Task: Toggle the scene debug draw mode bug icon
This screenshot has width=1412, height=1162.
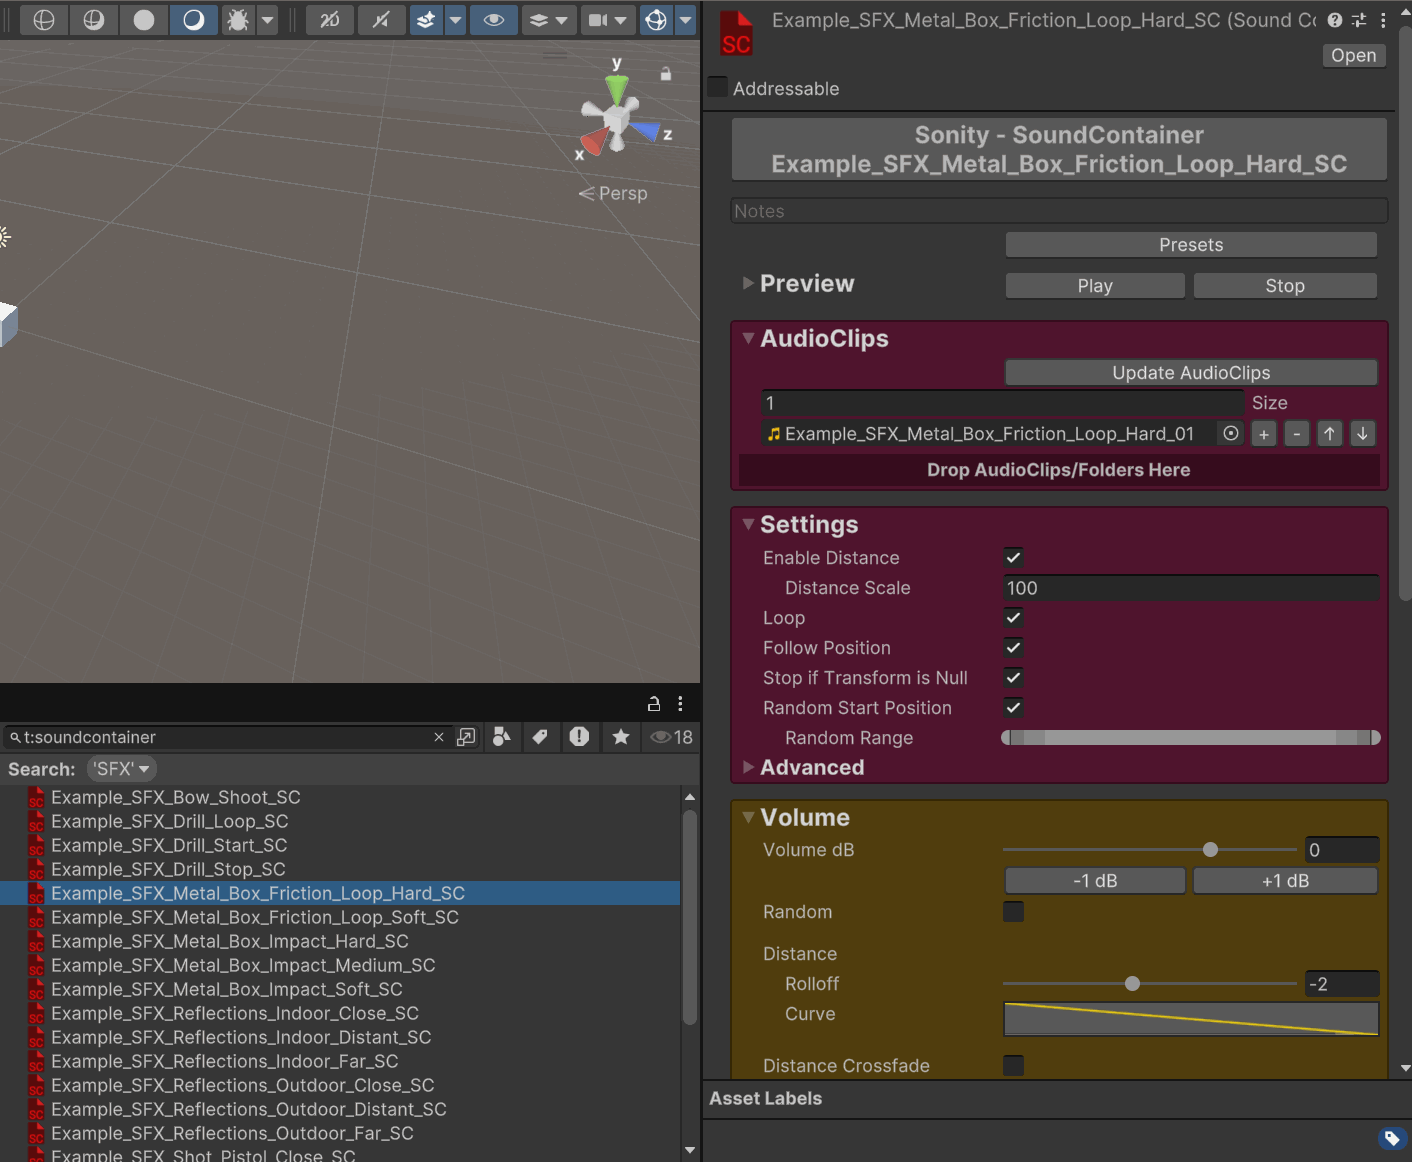Action: 238,20
